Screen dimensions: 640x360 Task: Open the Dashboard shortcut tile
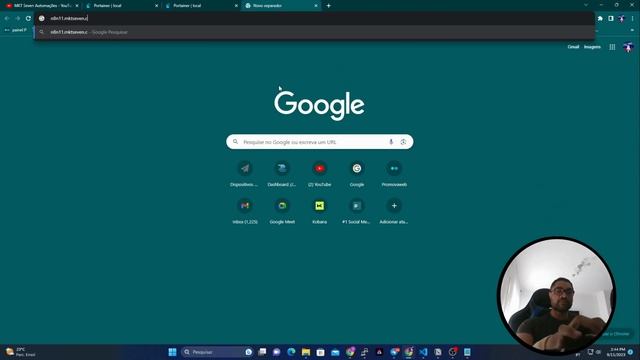tap(282, 173)
